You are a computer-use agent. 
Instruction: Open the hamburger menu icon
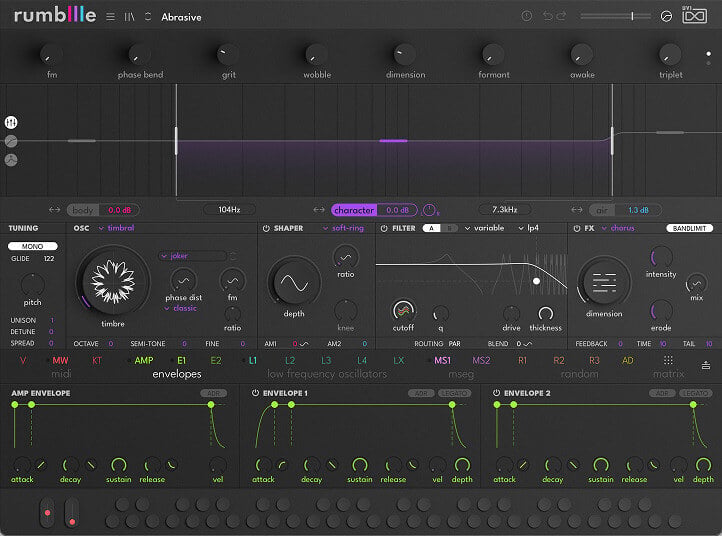(x=111, y=17)
